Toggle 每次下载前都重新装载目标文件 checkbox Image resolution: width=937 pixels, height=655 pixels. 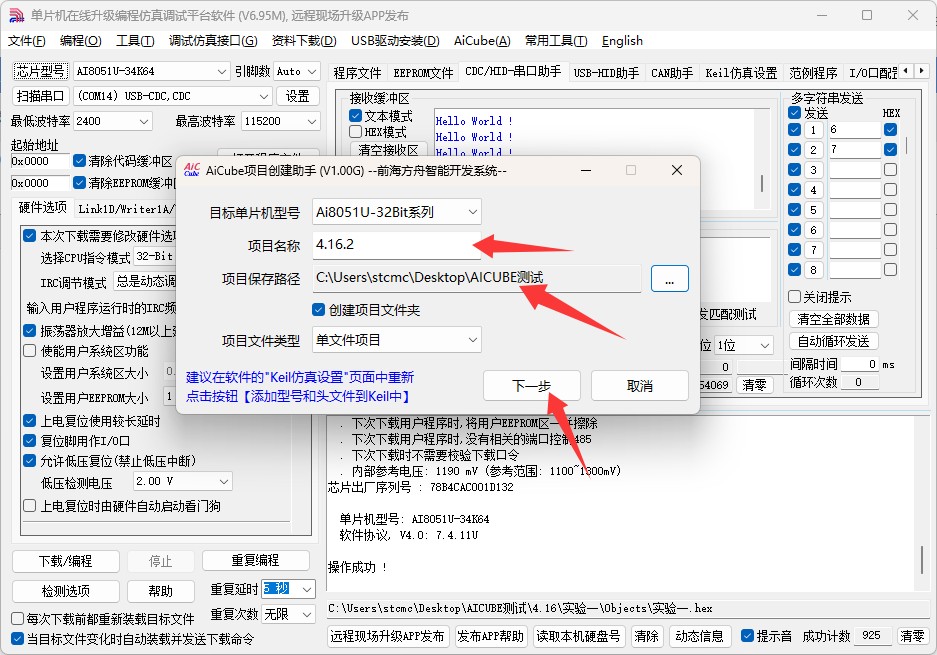[18, 619]
